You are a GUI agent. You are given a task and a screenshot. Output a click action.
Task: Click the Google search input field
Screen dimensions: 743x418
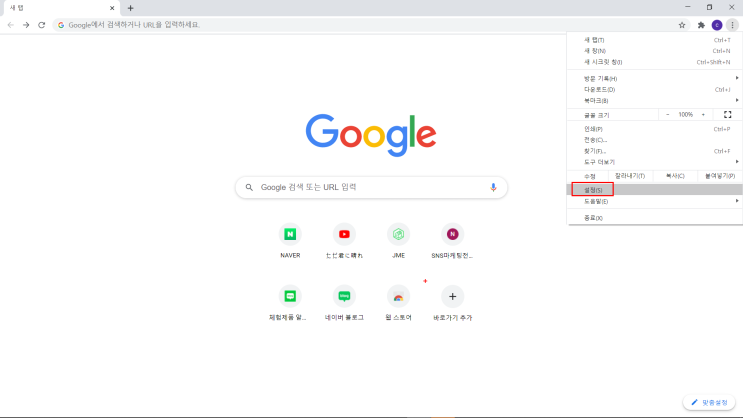coord(371,187)
